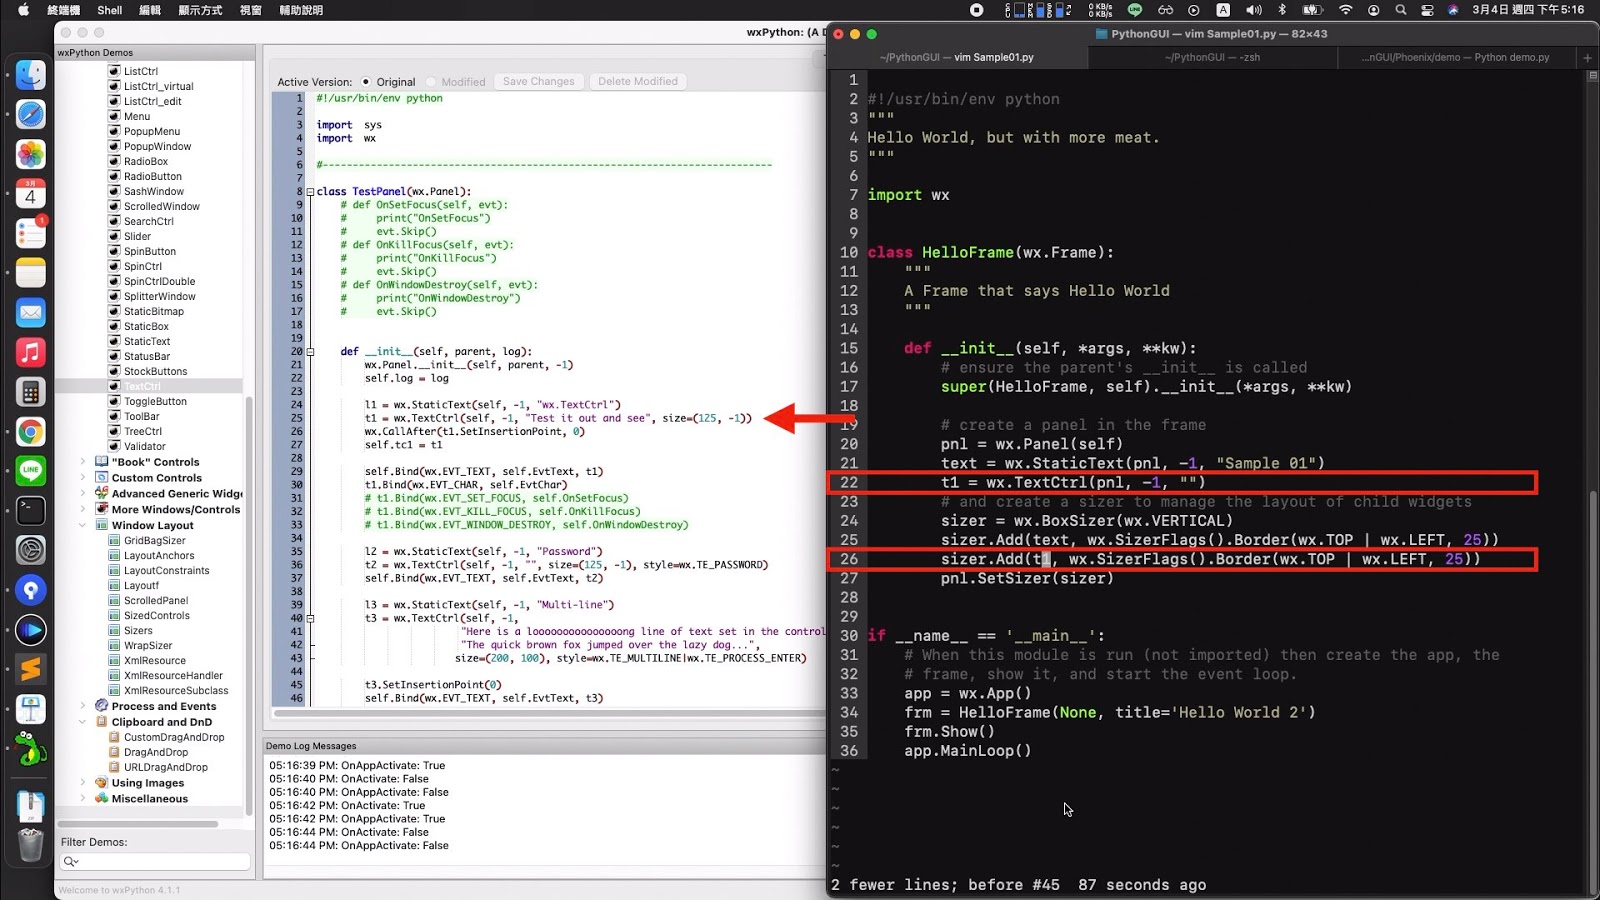The width and height of the screenshot is (1600, 900).
Task: Click the LINE status icon in menu bar
Action: pos(1135,10)
